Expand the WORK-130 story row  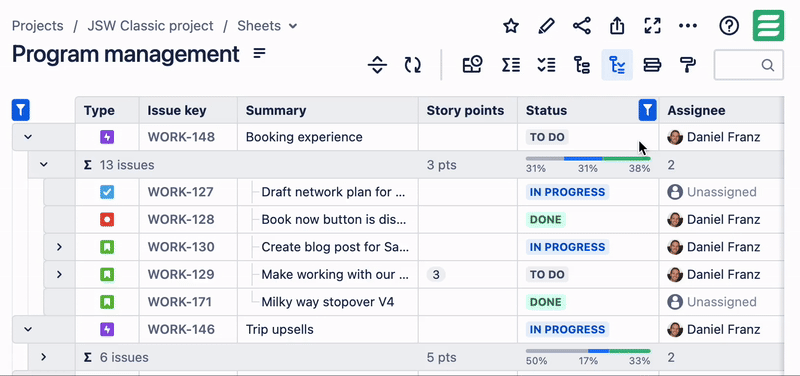[x=59, y=247]
